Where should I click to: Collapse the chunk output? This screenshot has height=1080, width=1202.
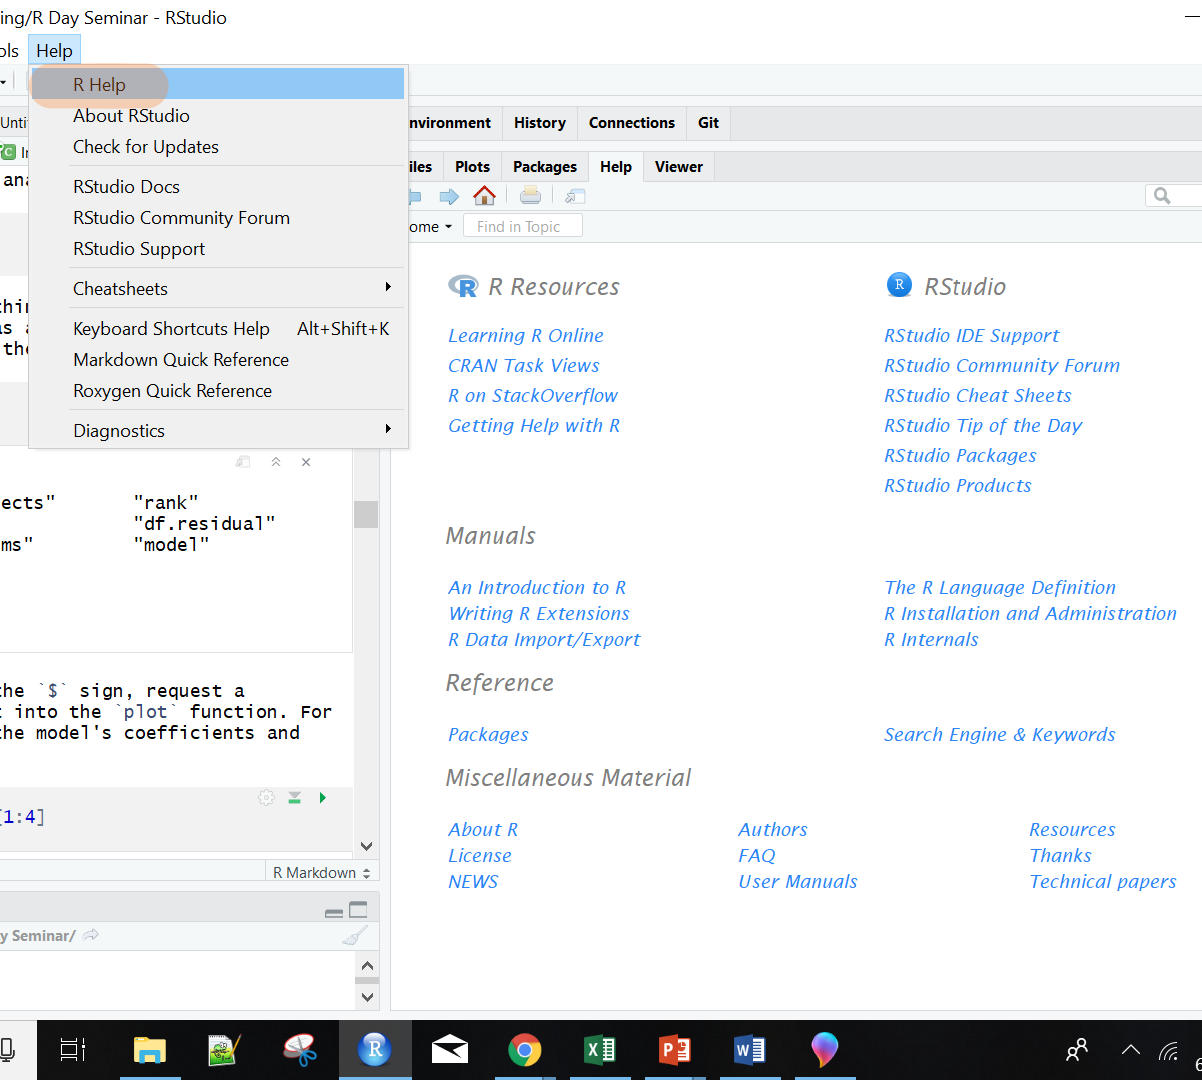pyautogui.click(x=276, y=462)
